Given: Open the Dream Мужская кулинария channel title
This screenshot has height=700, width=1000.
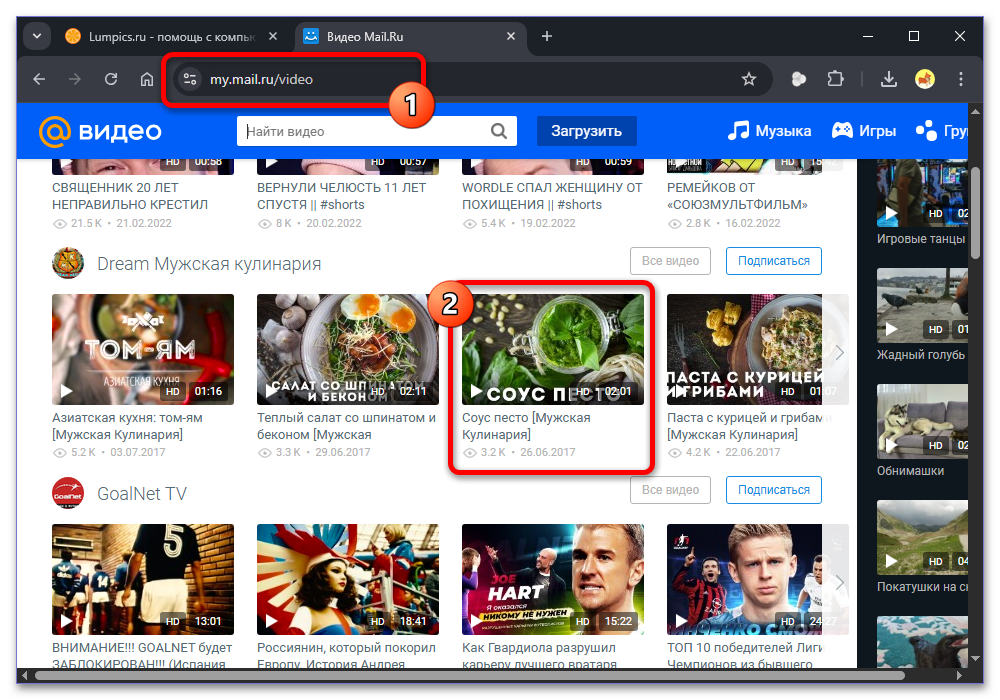Looking at the screenshot, I should tap(209, 264).
